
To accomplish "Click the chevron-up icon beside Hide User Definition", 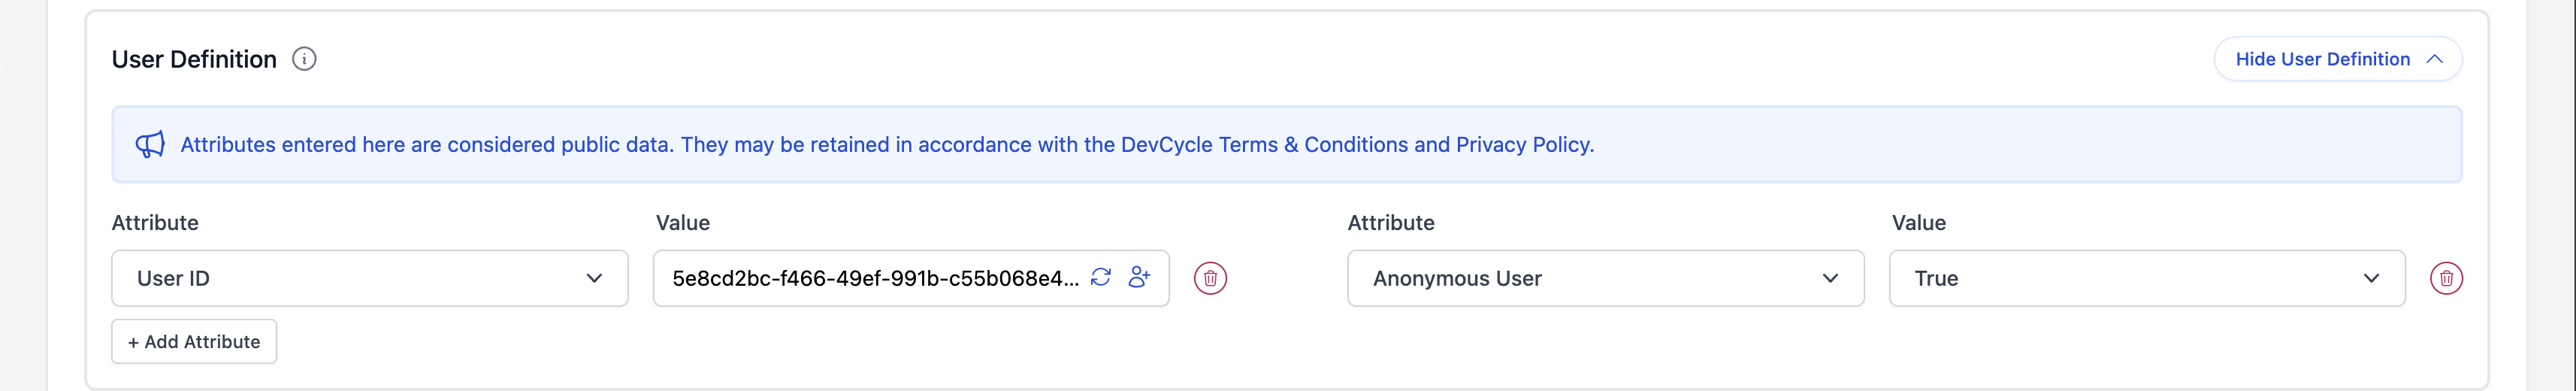I will [2435, 59].
